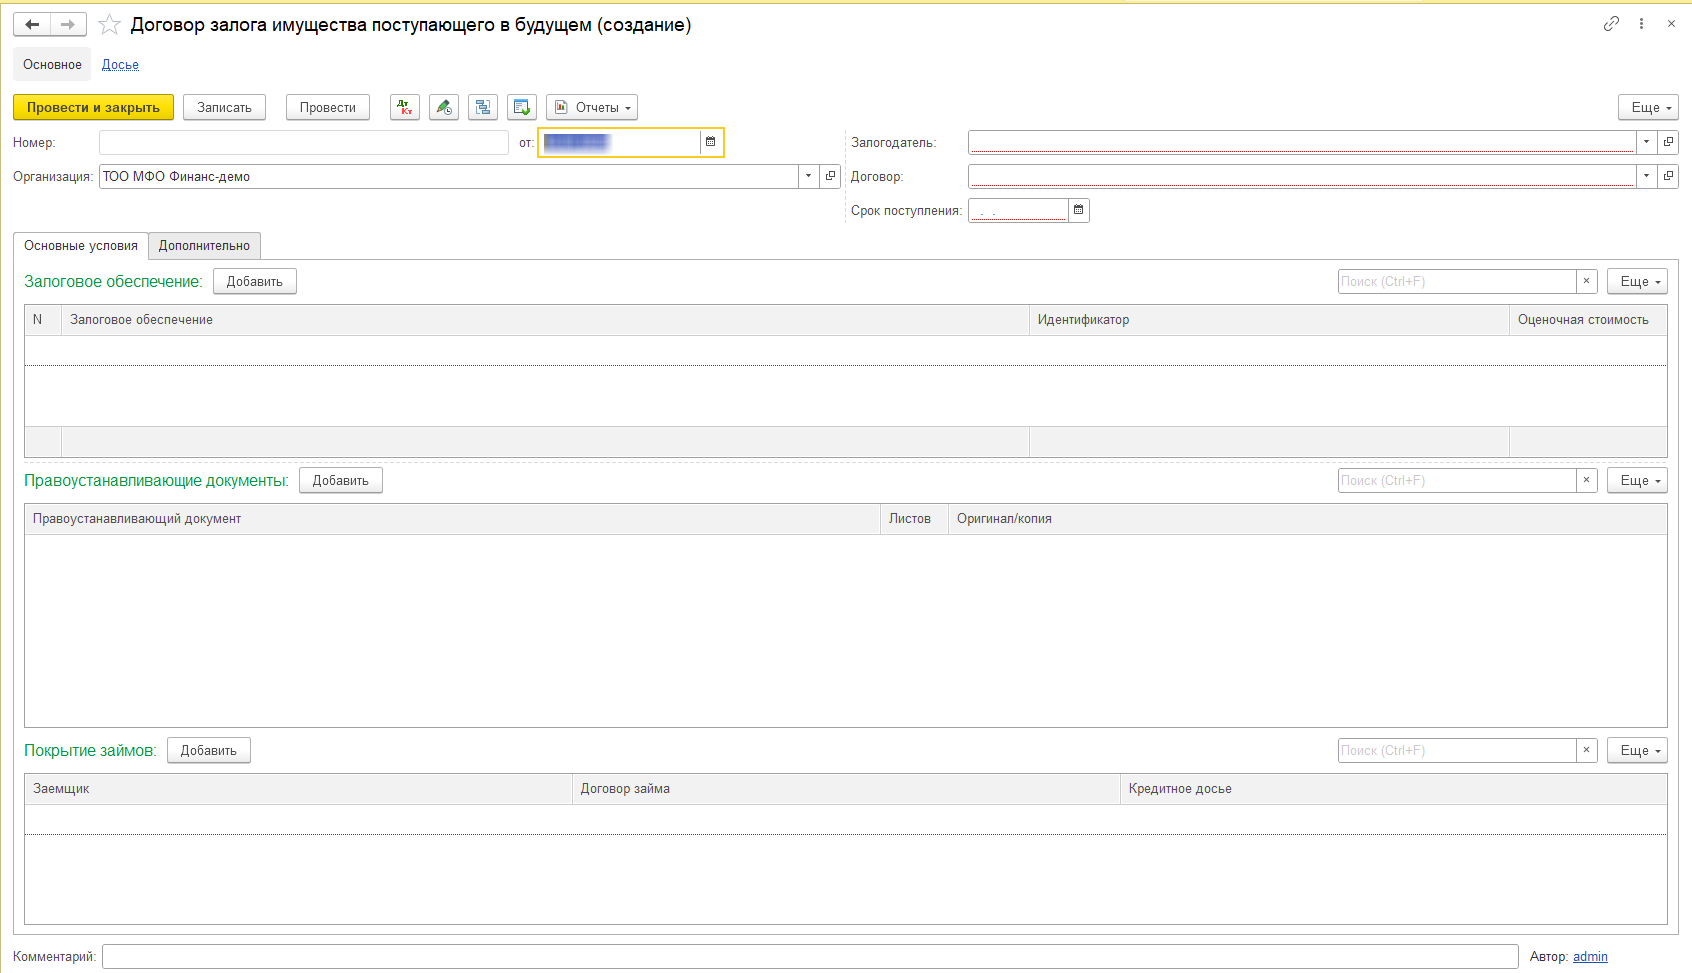Clear Правоустанавливающие документы search field
Viewport: 1692px width, 973px height.
pos(1586,480)
